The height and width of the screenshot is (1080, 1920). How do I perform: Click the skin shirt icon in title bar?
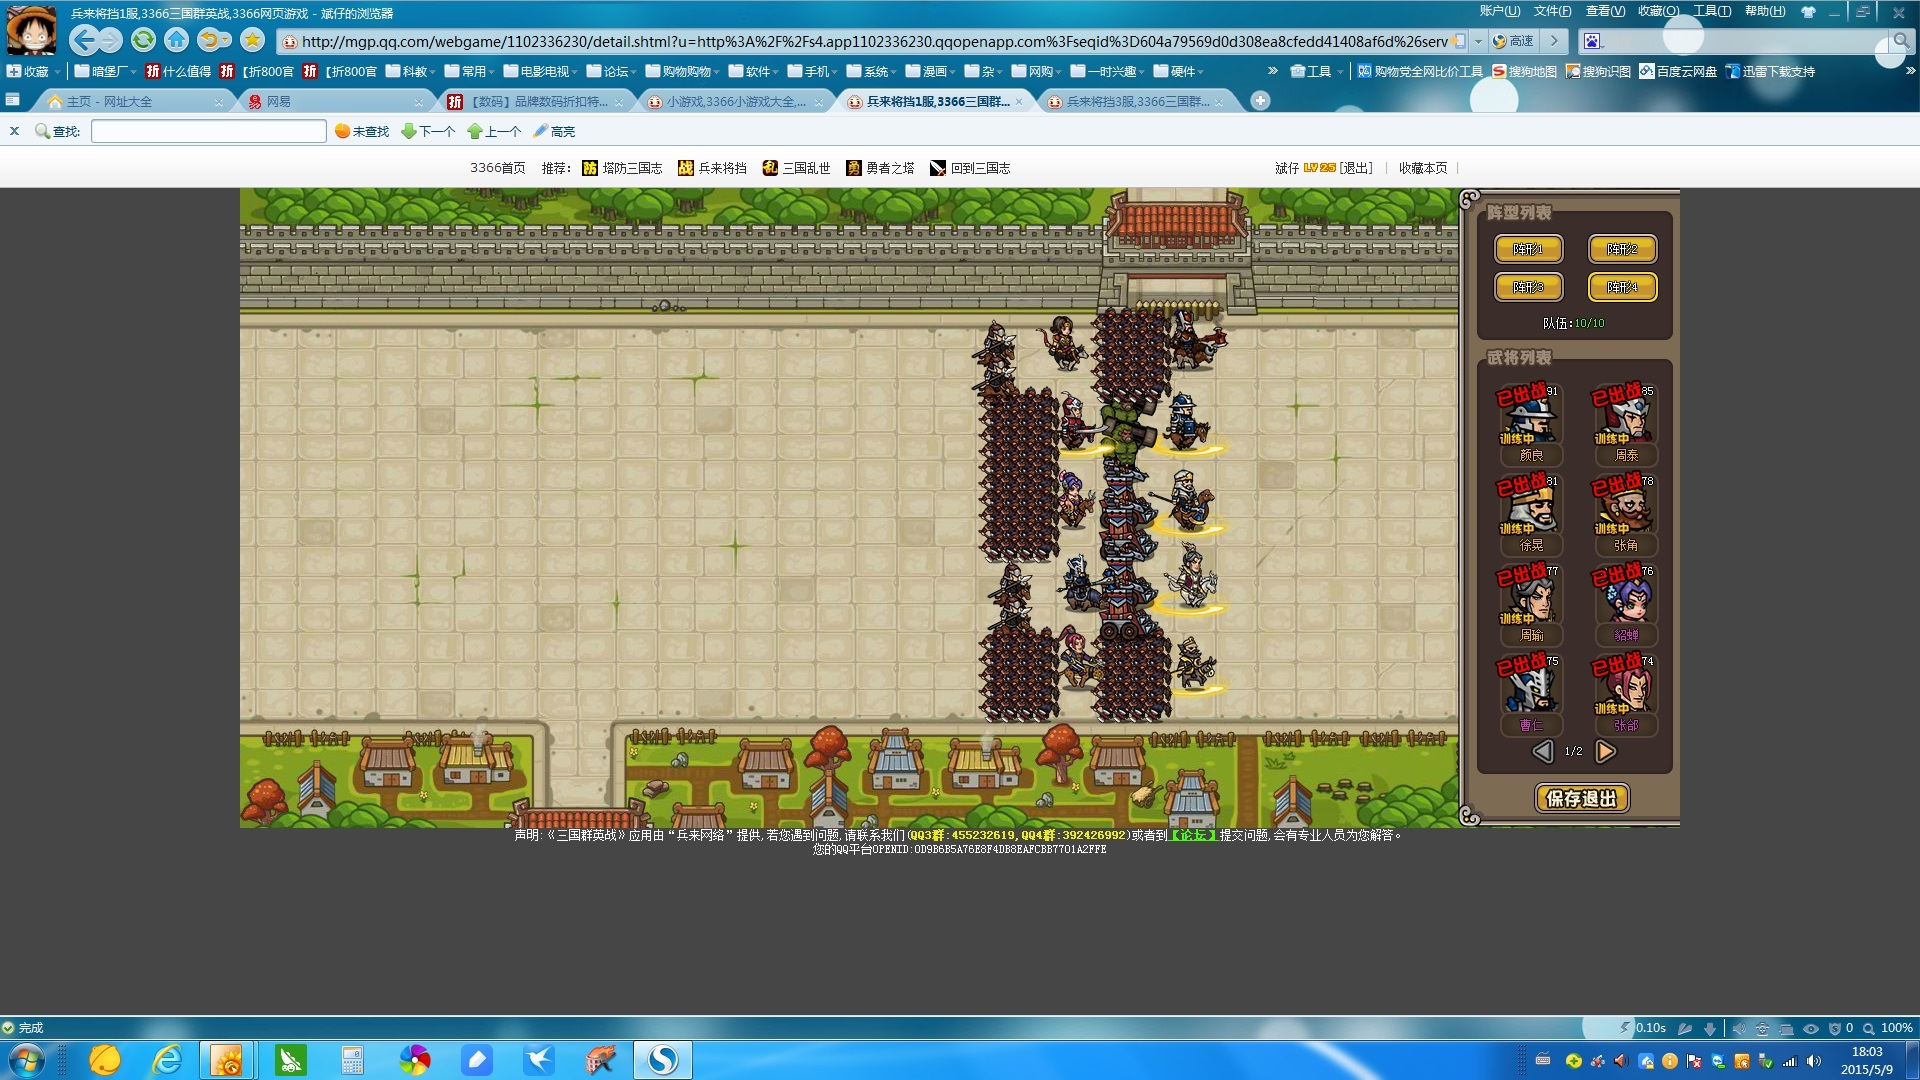coord(1808,12)
